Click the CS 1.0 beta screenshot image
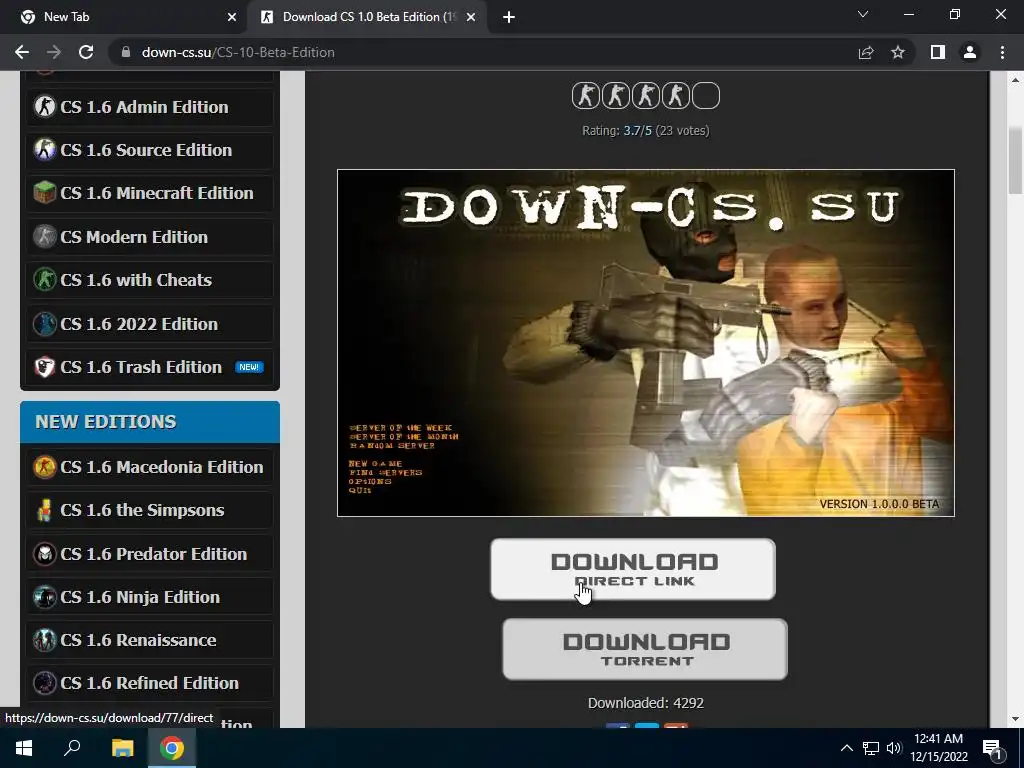Viewport: 1024px width, 768px height. 646,343
